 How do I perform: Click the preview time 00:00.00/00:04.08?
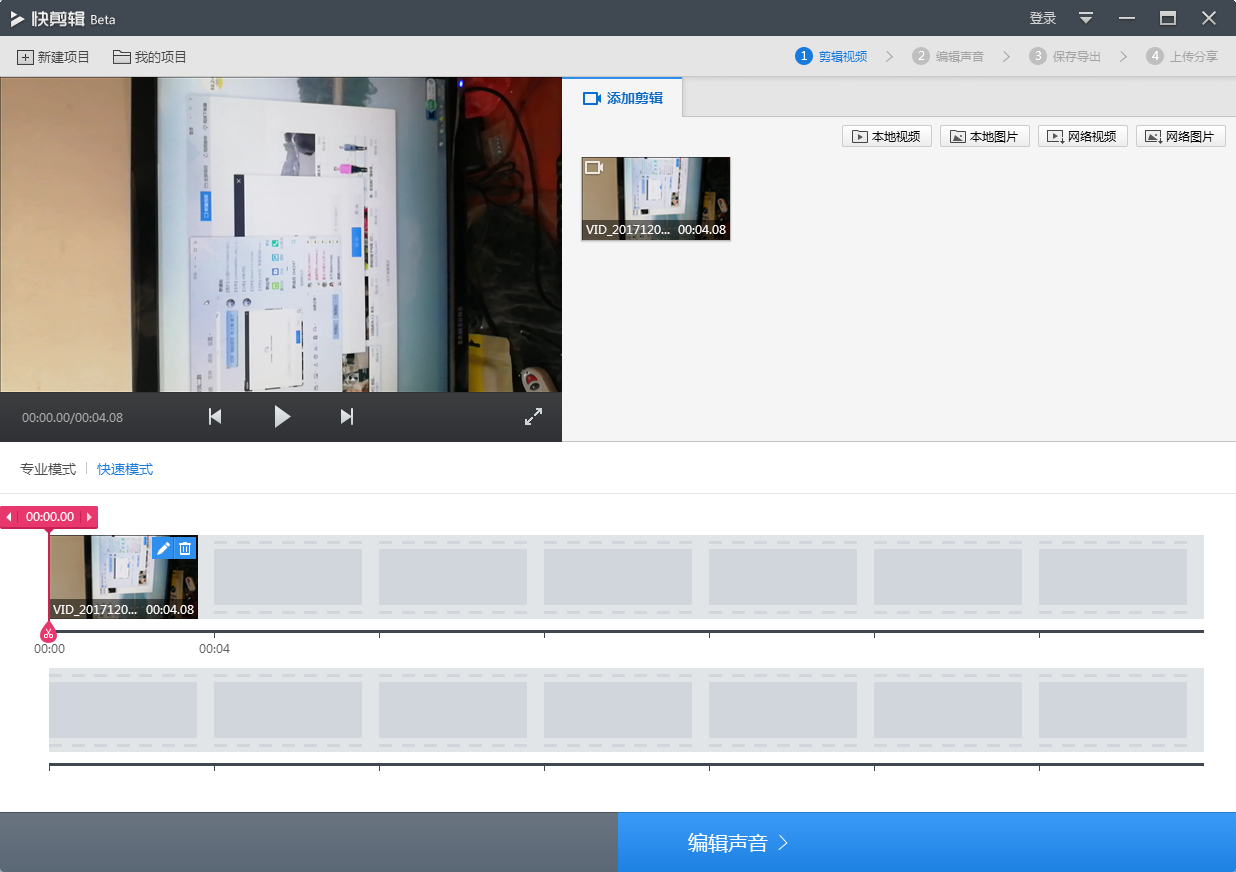click(x=73, y=417)
